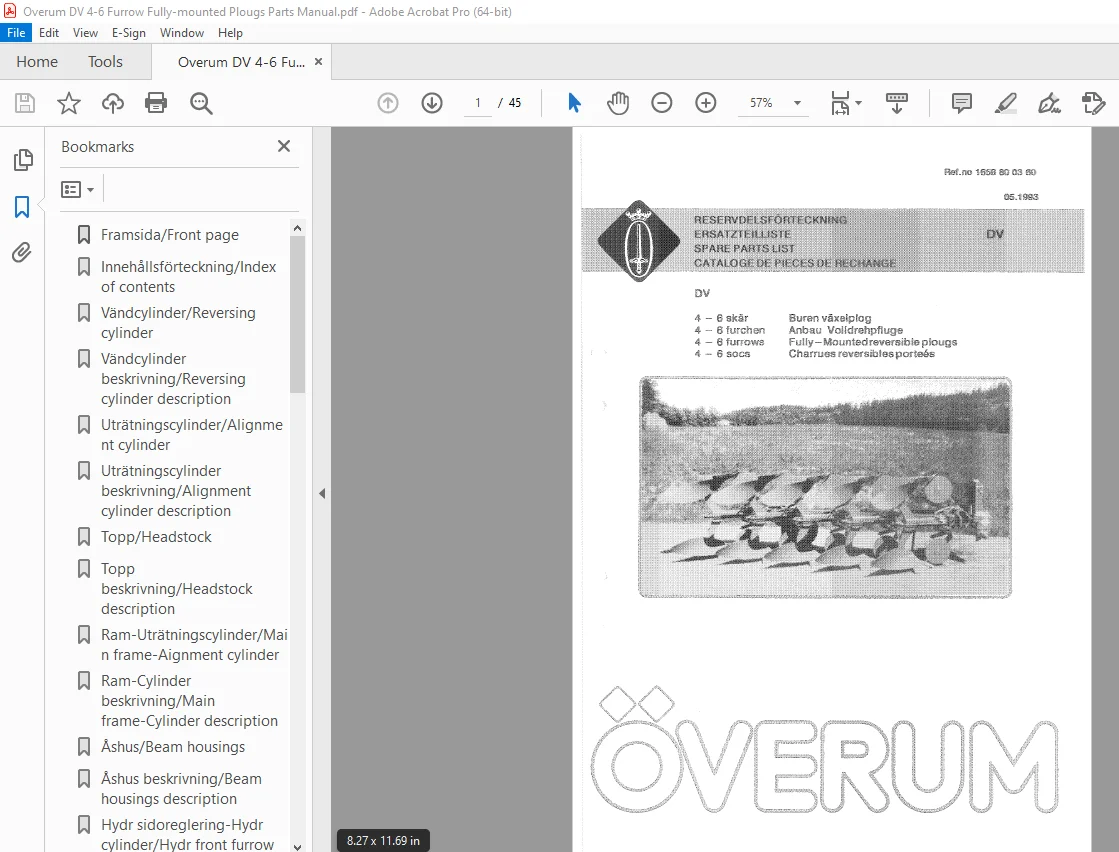The height and width of the screenshot is (852, 1119).
Task: Print the document
Action: [156, 103]
